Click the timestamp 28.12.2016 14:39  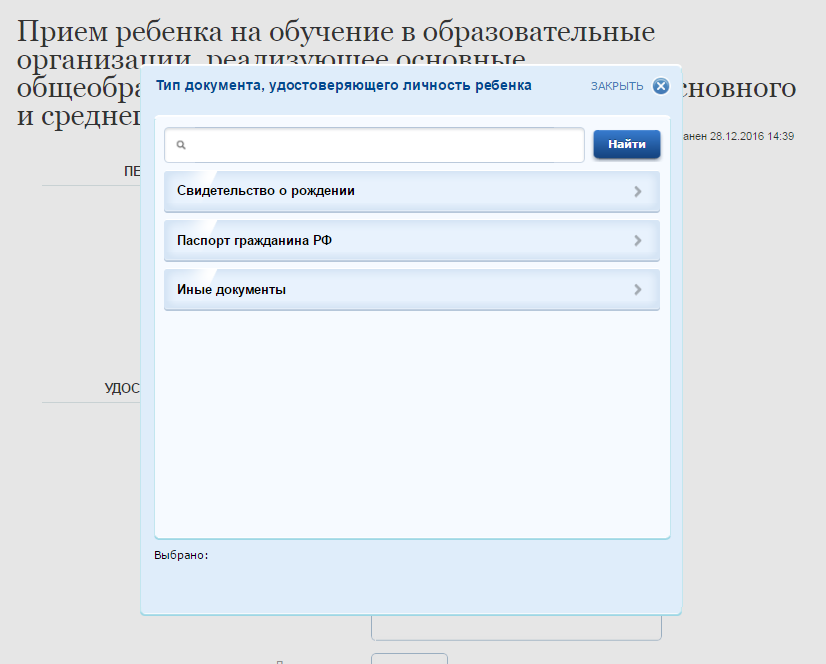[x=751, y=136]
